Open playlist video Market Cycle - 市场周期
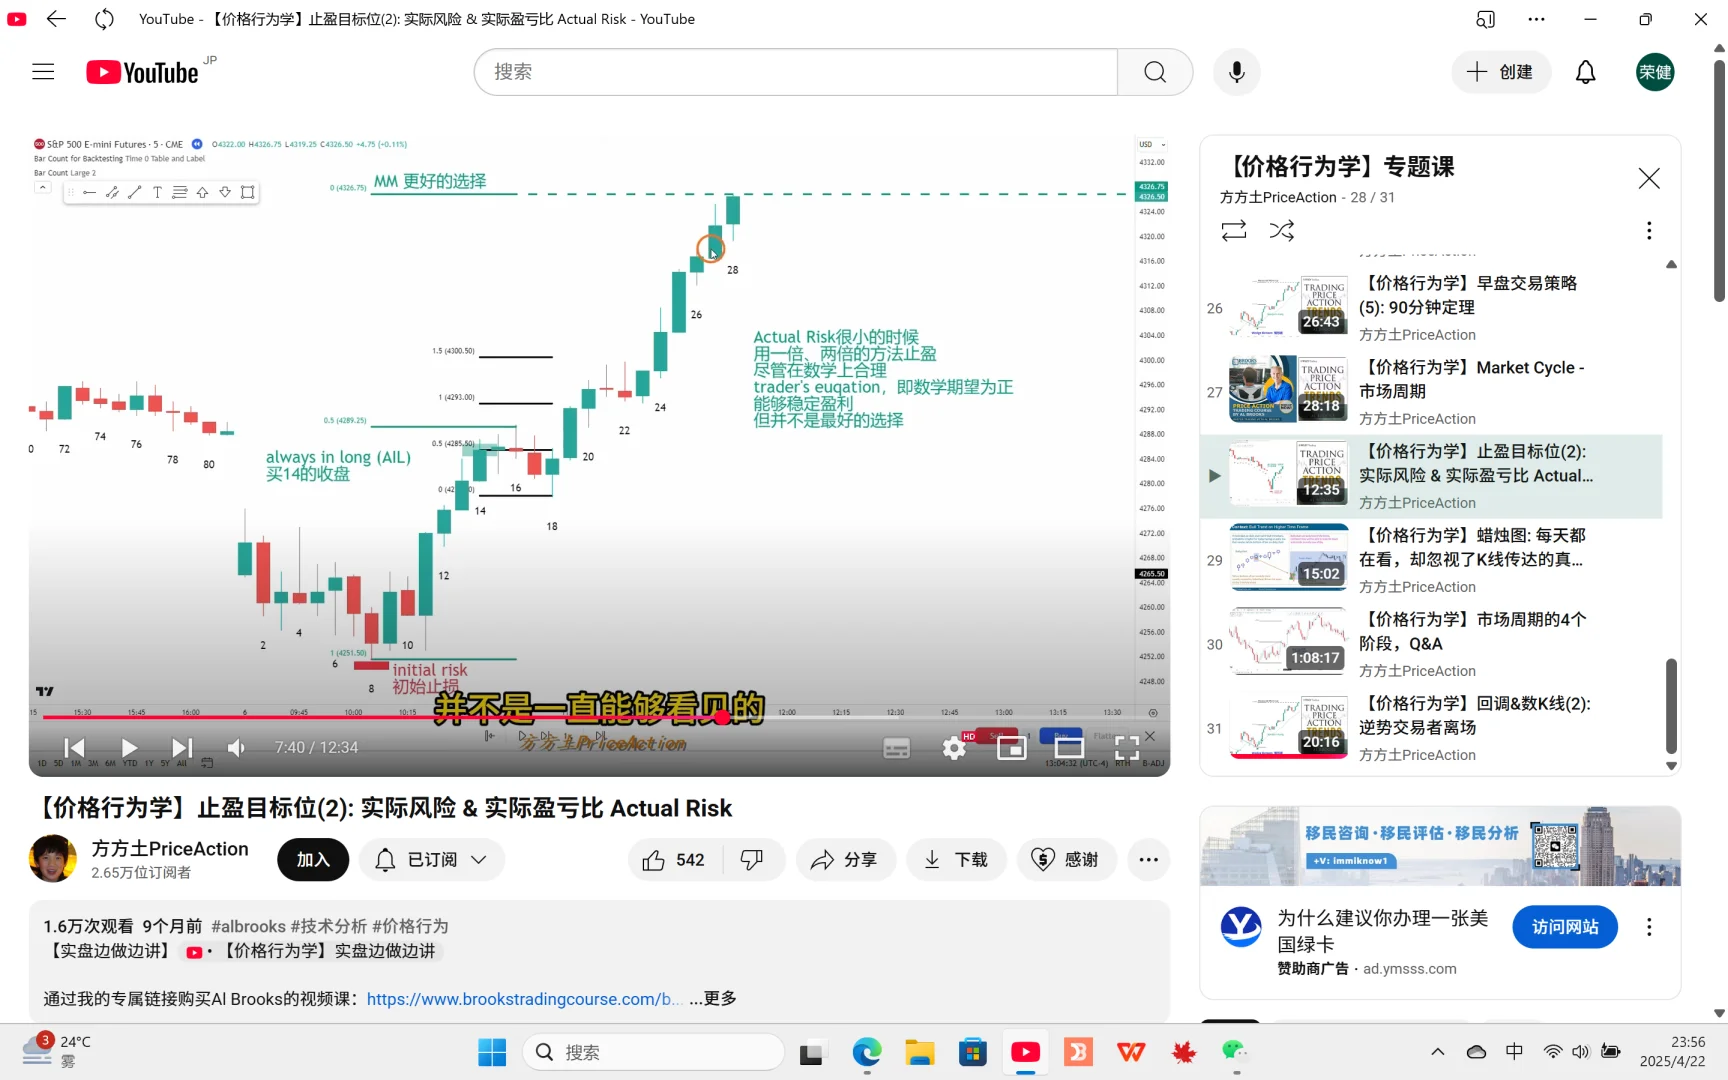This screenshot has width=1728, height=1080. coord(1431,392)
